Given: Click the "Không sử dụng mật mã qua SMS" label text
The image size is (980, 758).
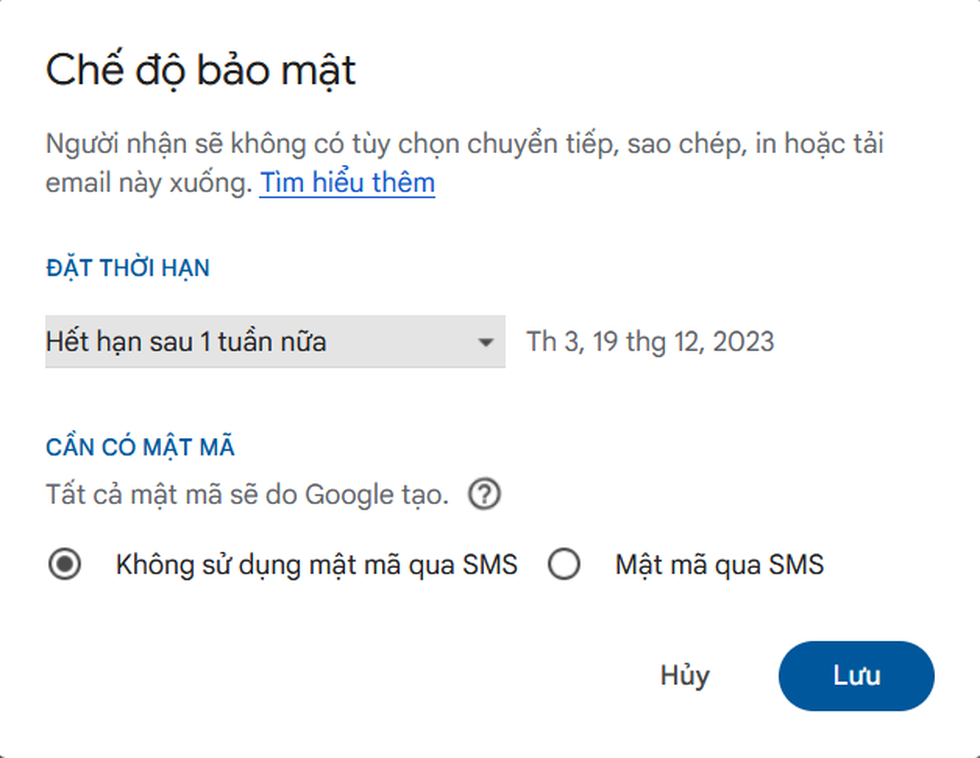Looking at the screenshot, I should pos(316,565).
